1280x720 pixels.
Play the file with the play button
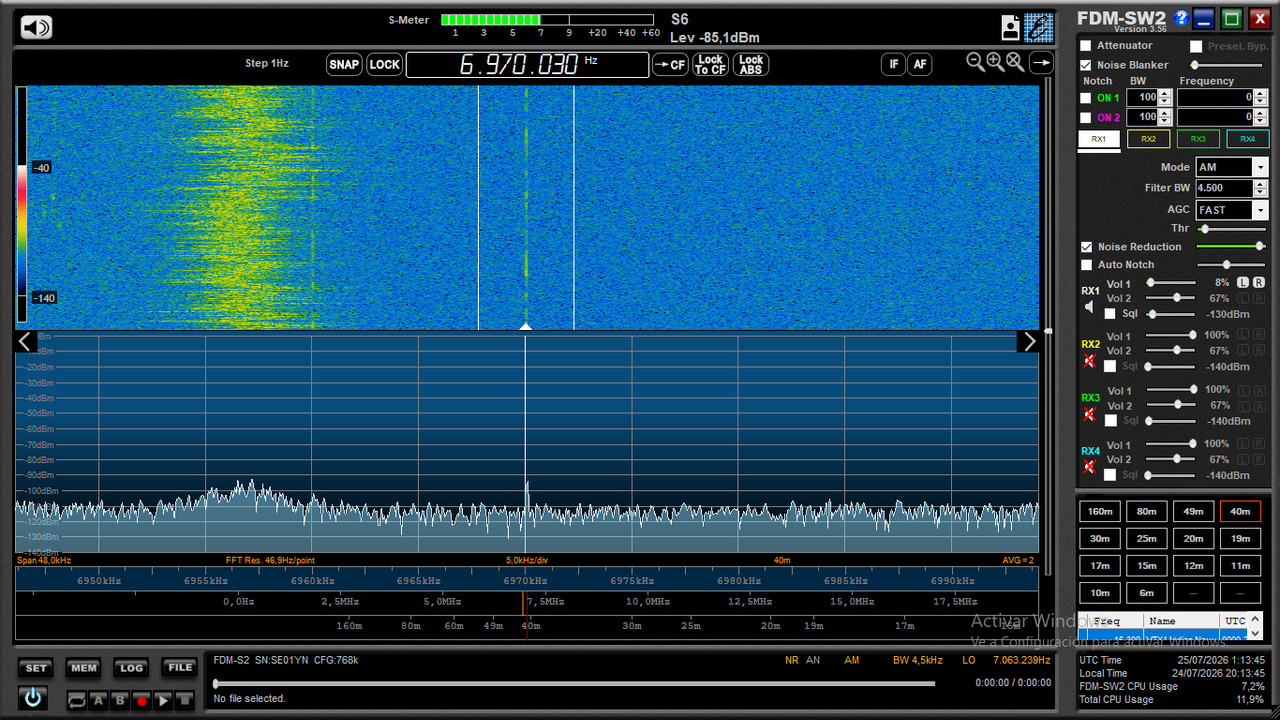[x=163, y=701]
